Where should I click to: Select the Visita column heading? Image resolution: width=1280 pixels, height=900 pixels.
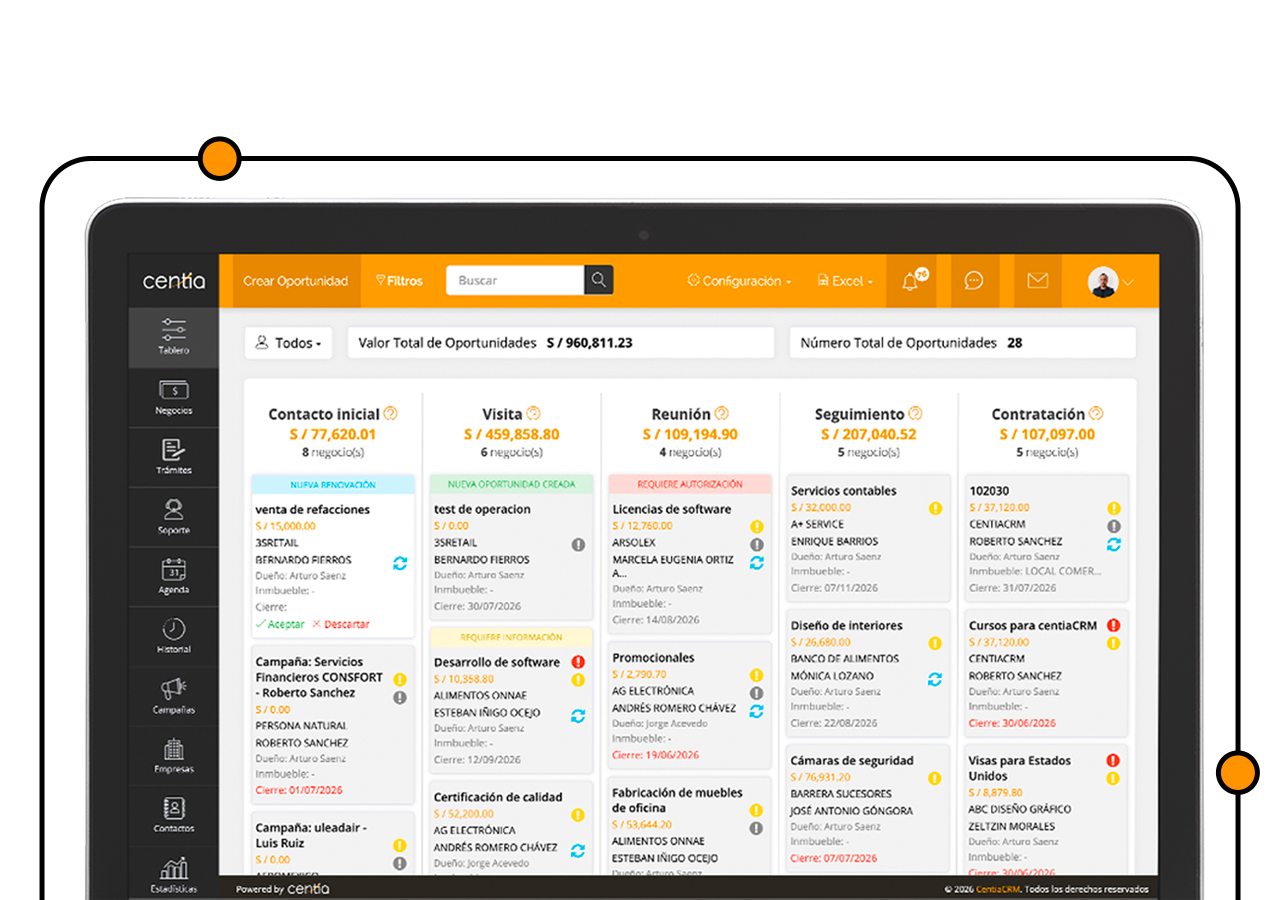coord(502,414)
